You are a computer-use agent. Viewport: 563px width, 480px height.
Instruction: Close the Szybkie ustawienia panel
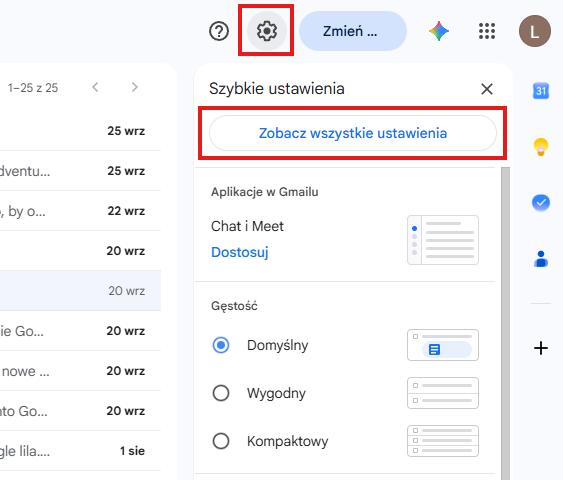click(x=487, y=89)
